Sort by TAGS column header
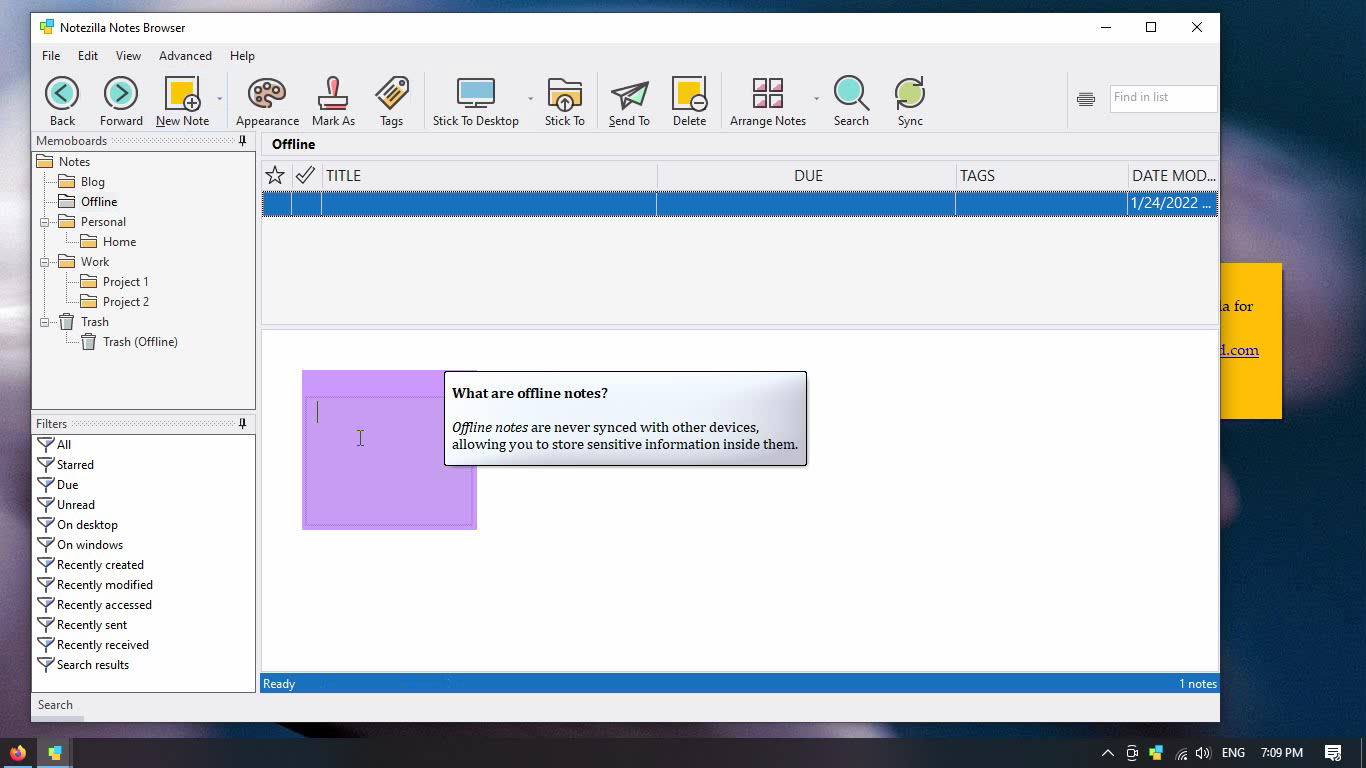 pos(1042,175)
